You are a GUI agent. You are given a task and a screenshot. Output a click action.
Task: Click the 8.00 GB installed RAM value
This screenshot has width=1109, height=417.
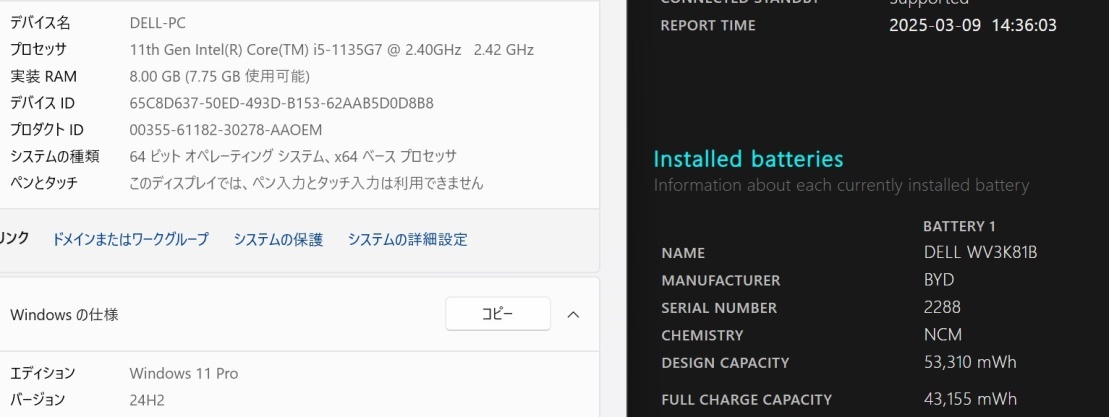(x=220, y=76)
